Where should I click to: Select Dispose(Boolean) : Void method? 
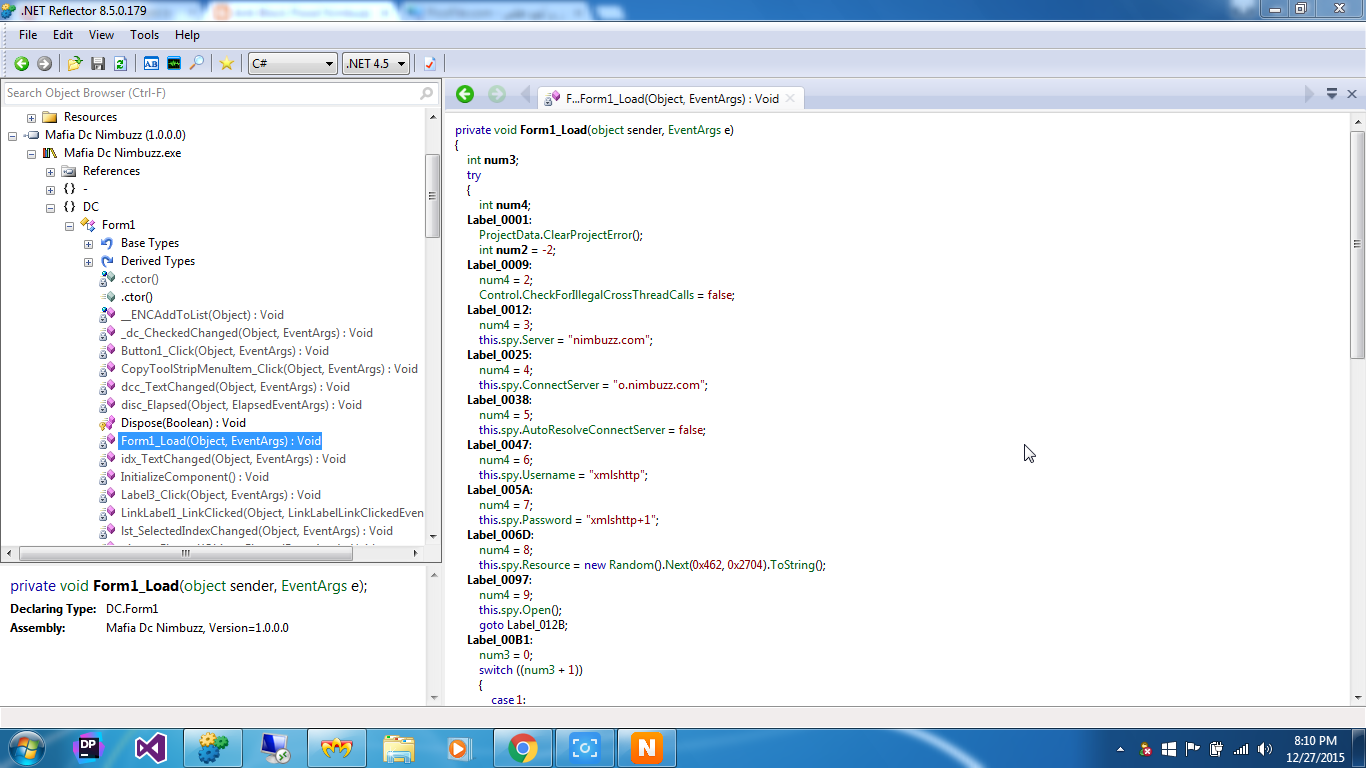pos(183,423)
